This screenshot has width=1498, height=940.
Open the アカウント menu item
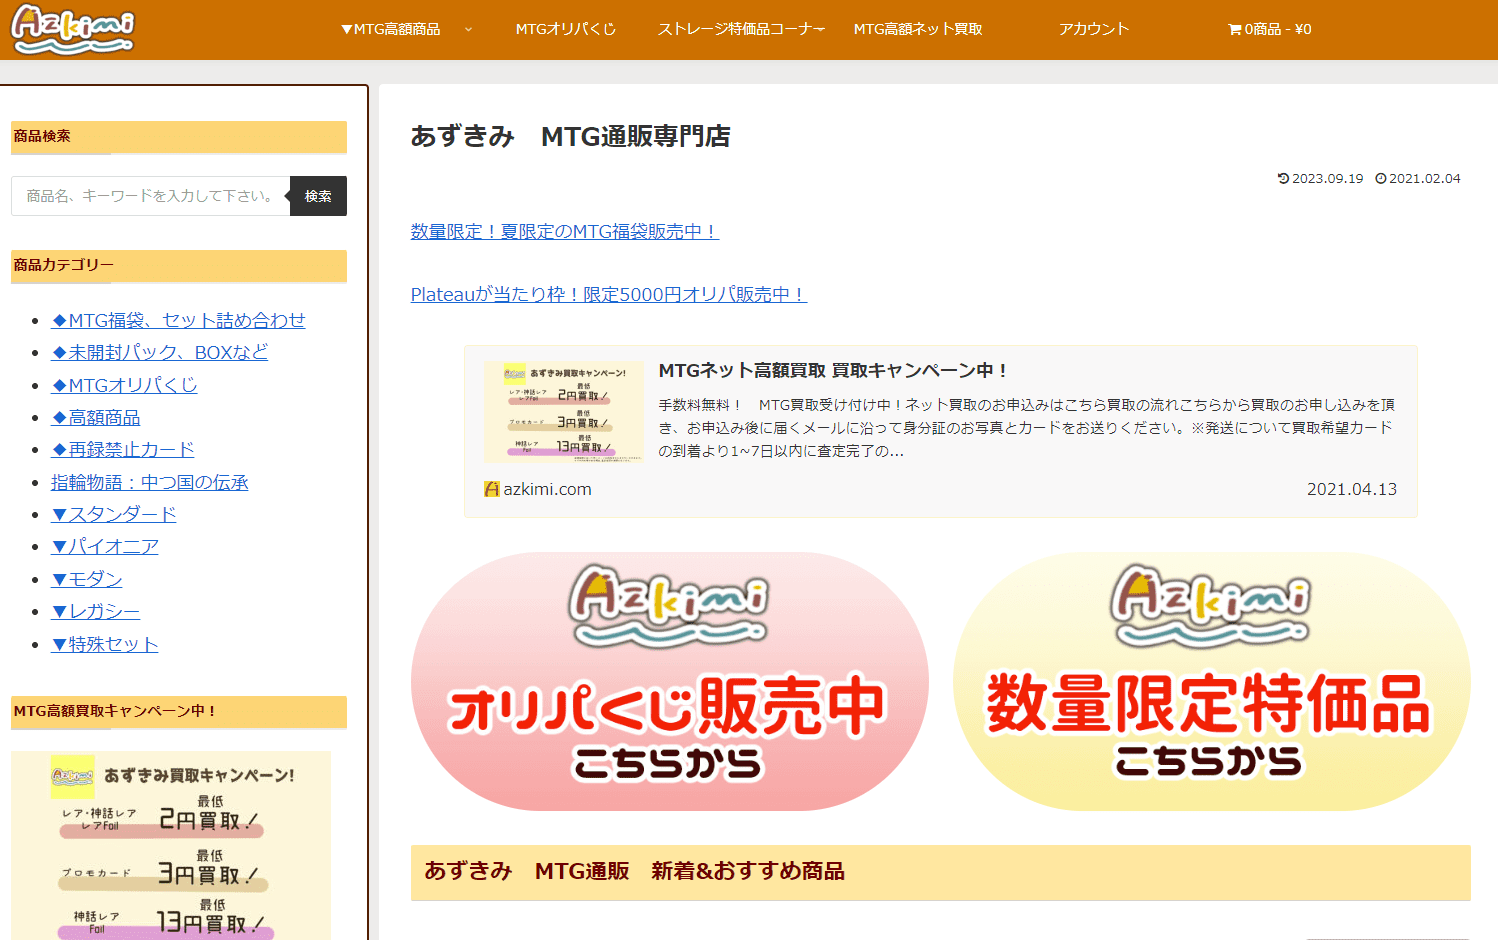coord(1094,29)
